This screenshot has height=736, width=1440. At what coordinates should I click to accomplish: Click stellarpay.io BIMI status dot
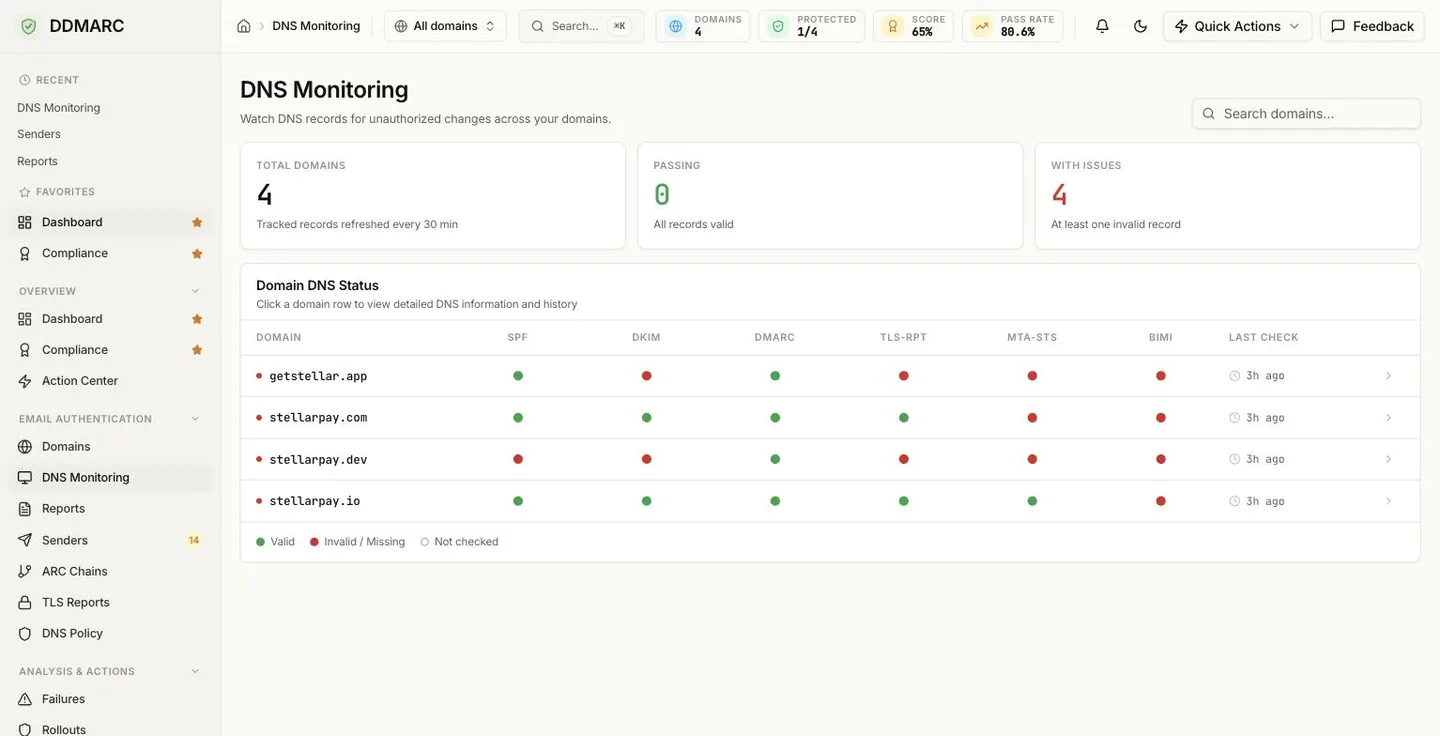click(x=1161, y=501)
